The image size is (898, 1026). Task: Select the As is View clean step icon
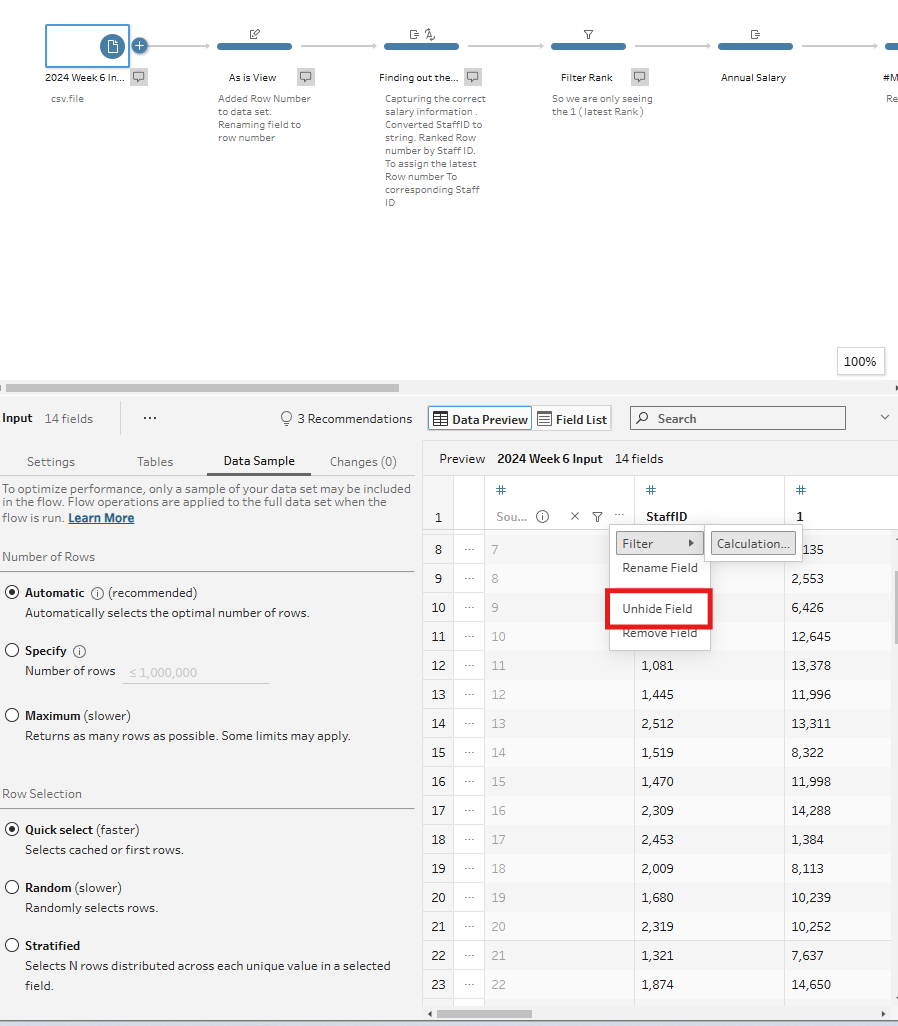(x=254, y=35)
